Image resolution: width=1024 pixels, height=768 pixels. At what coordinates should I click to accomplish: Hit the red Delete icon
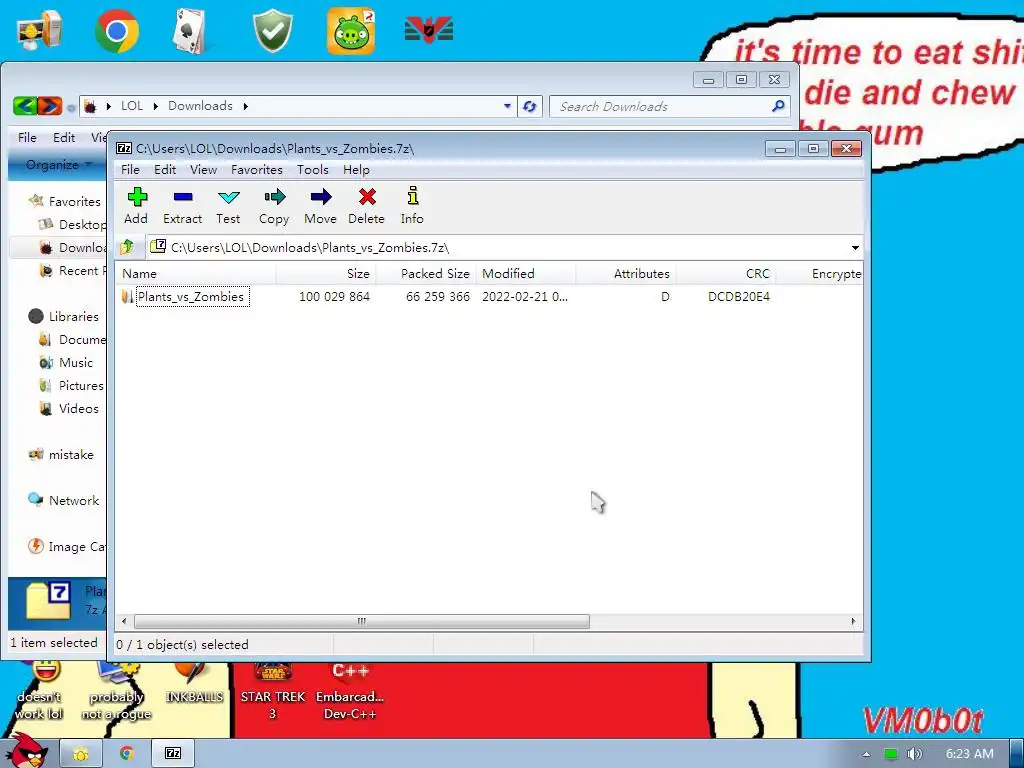366,206
